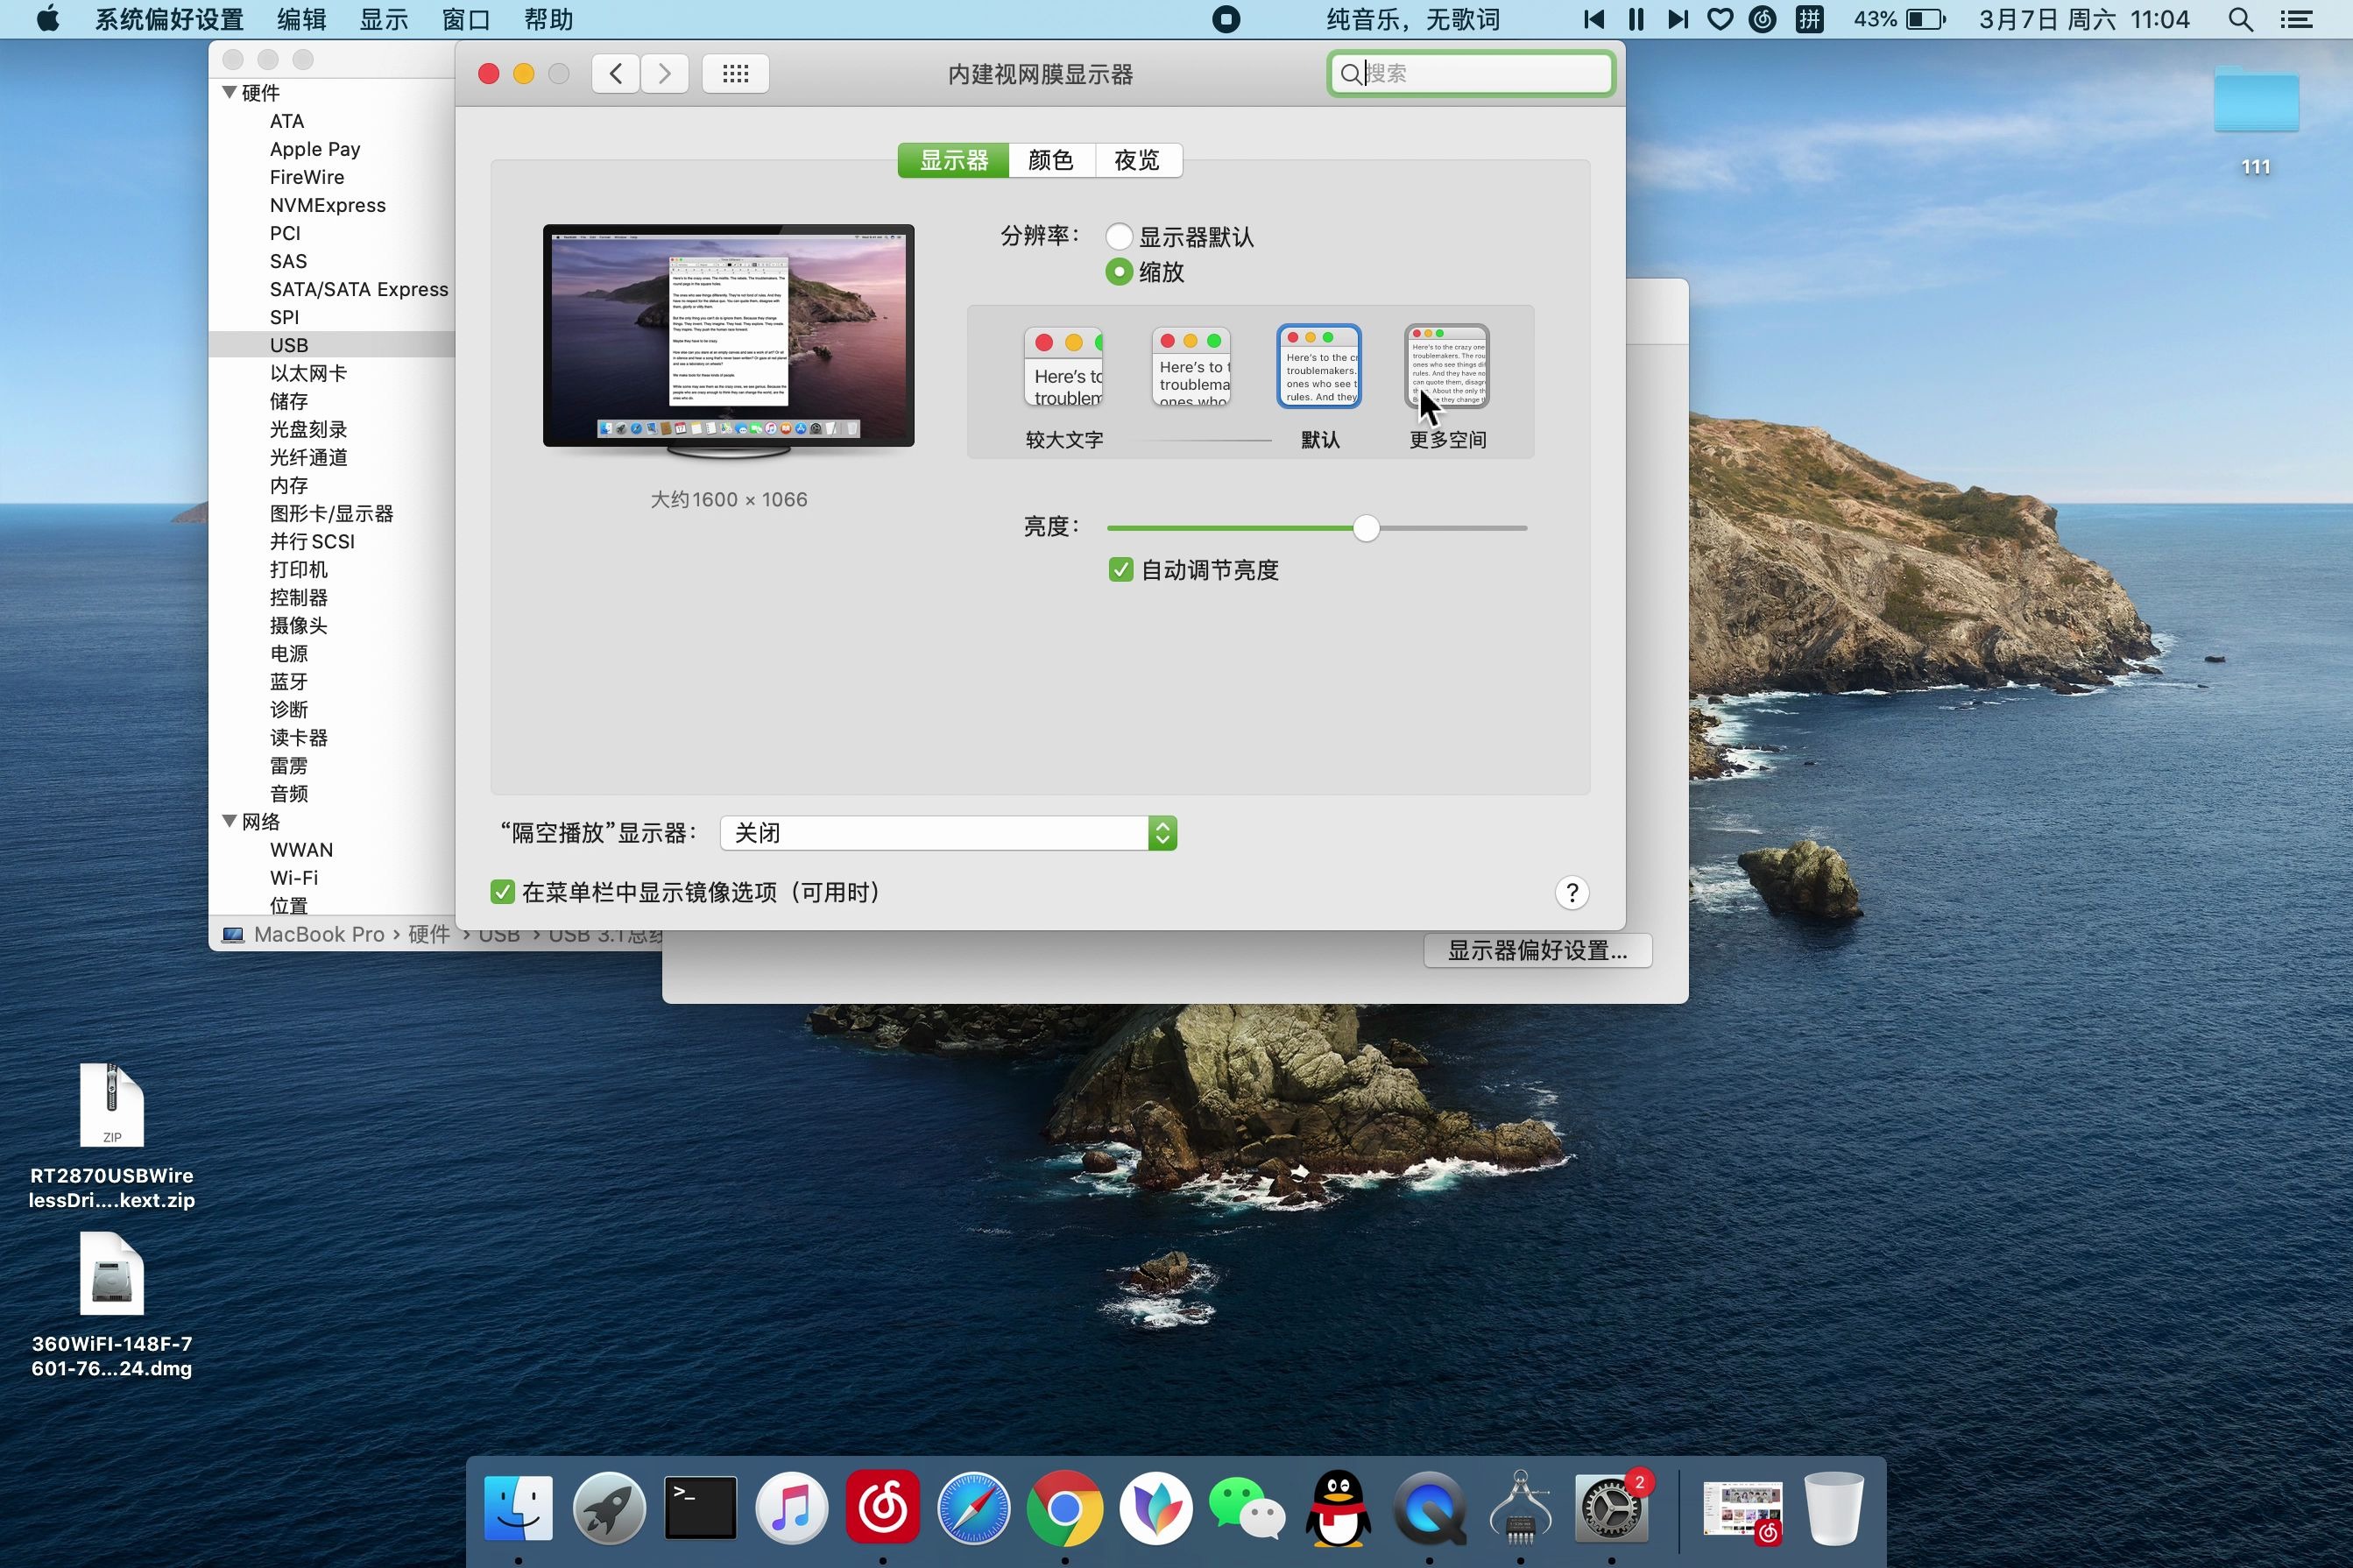Open QQ penguin in Dock
Viewport: 2353px width, 1568px height.
1338,1508
